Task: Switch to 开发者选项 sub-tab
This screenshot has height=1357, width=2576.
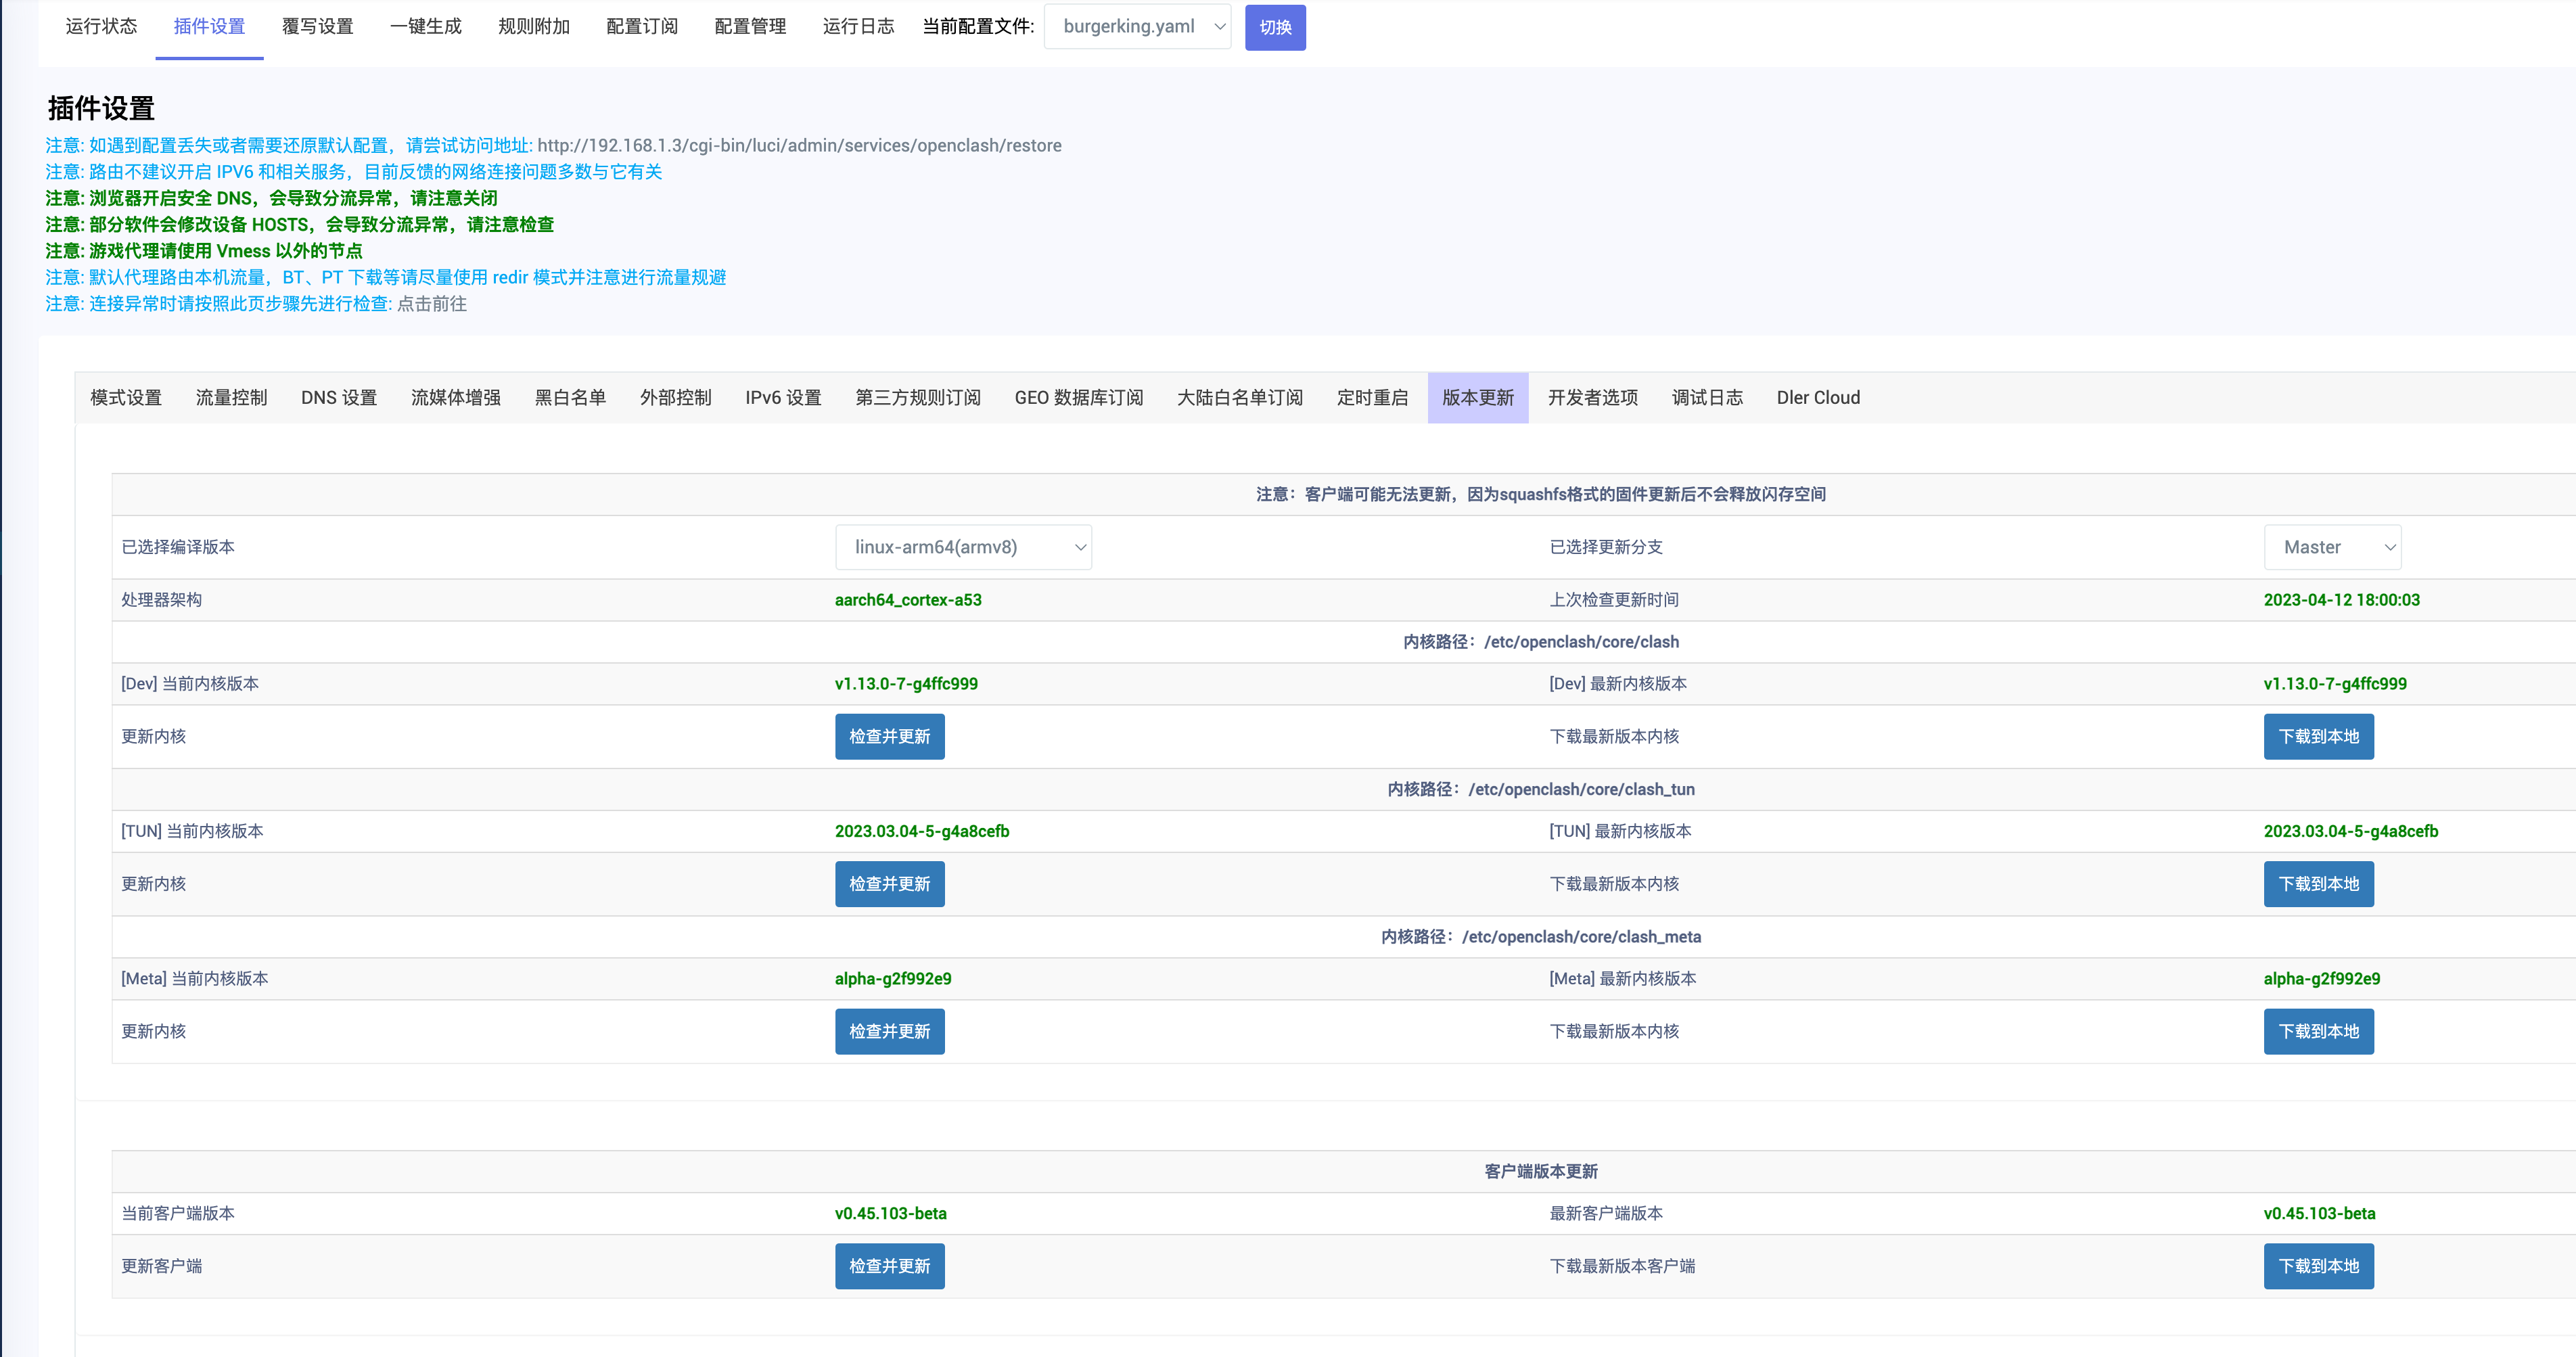Action: [1592, 398]
